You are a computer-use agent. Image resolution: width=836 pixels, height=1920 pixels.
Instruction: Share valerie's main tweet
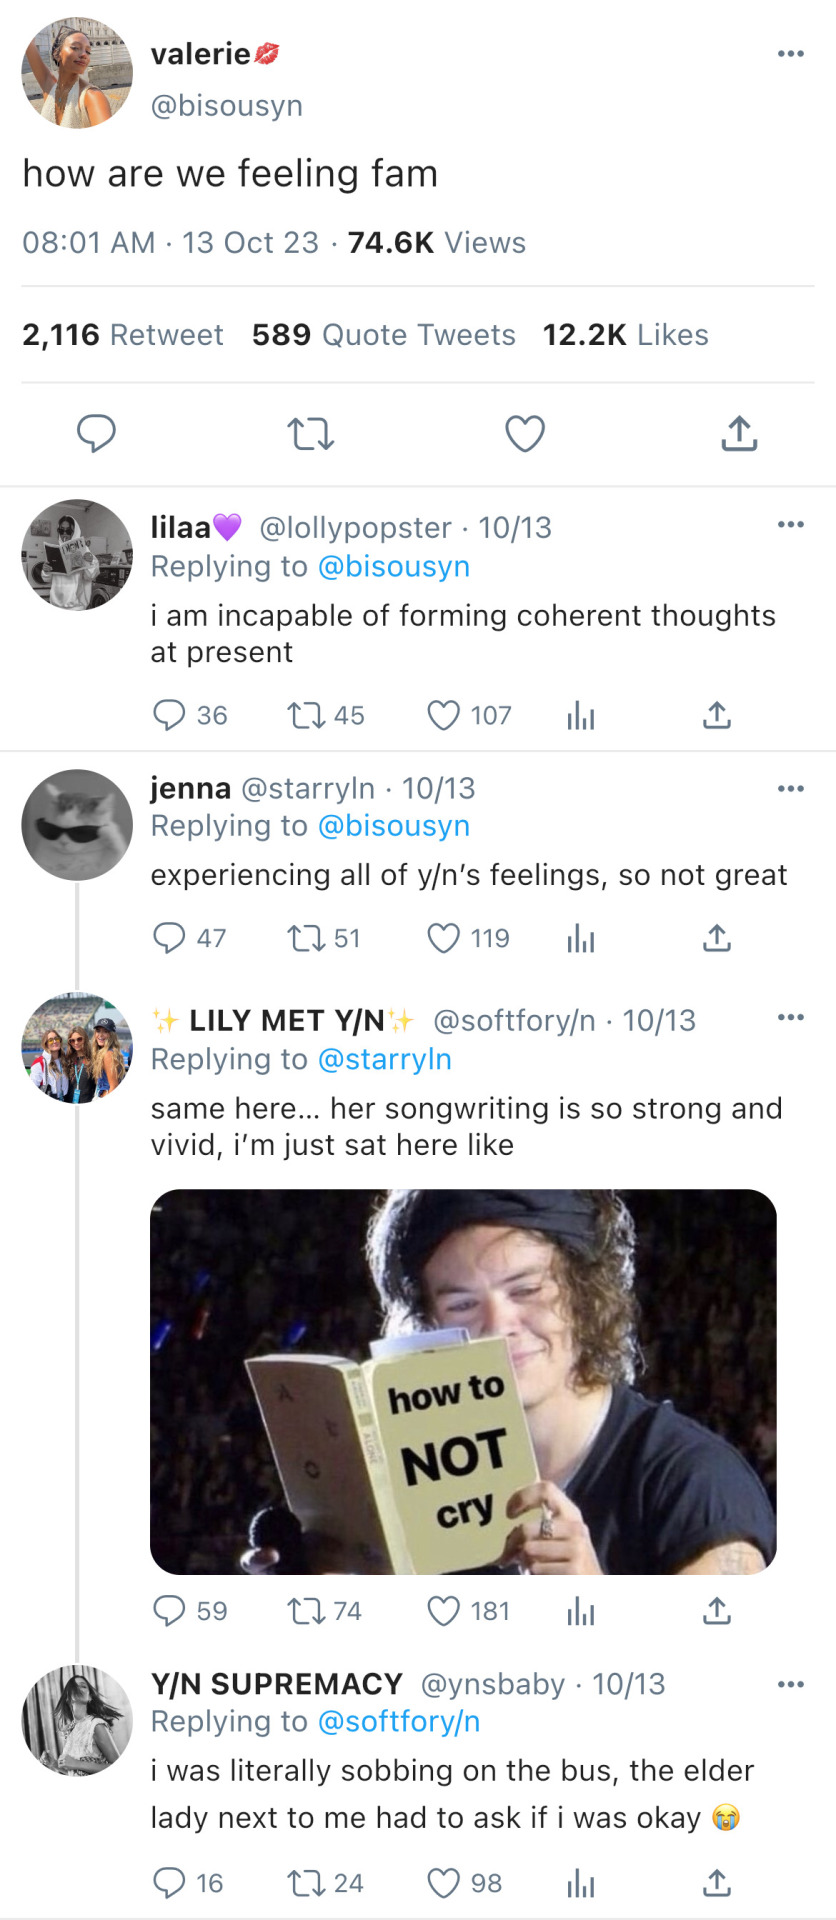coord(739,434)
